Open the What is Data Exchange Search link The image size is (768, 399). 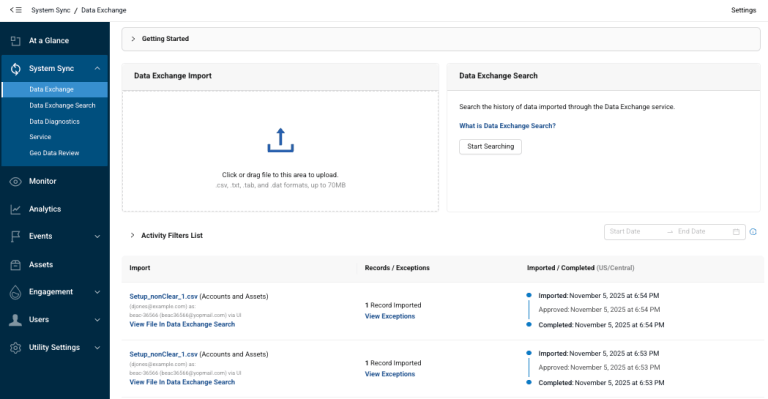(x=507, y=126)
